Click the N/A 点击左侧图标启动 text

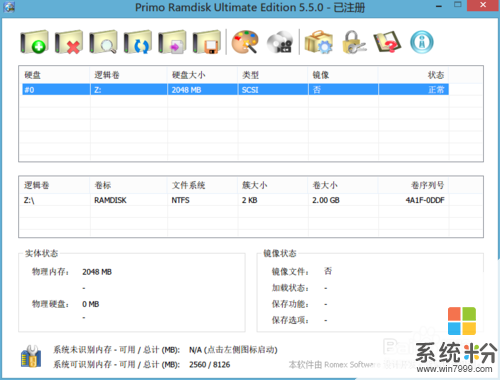(233, 350)
